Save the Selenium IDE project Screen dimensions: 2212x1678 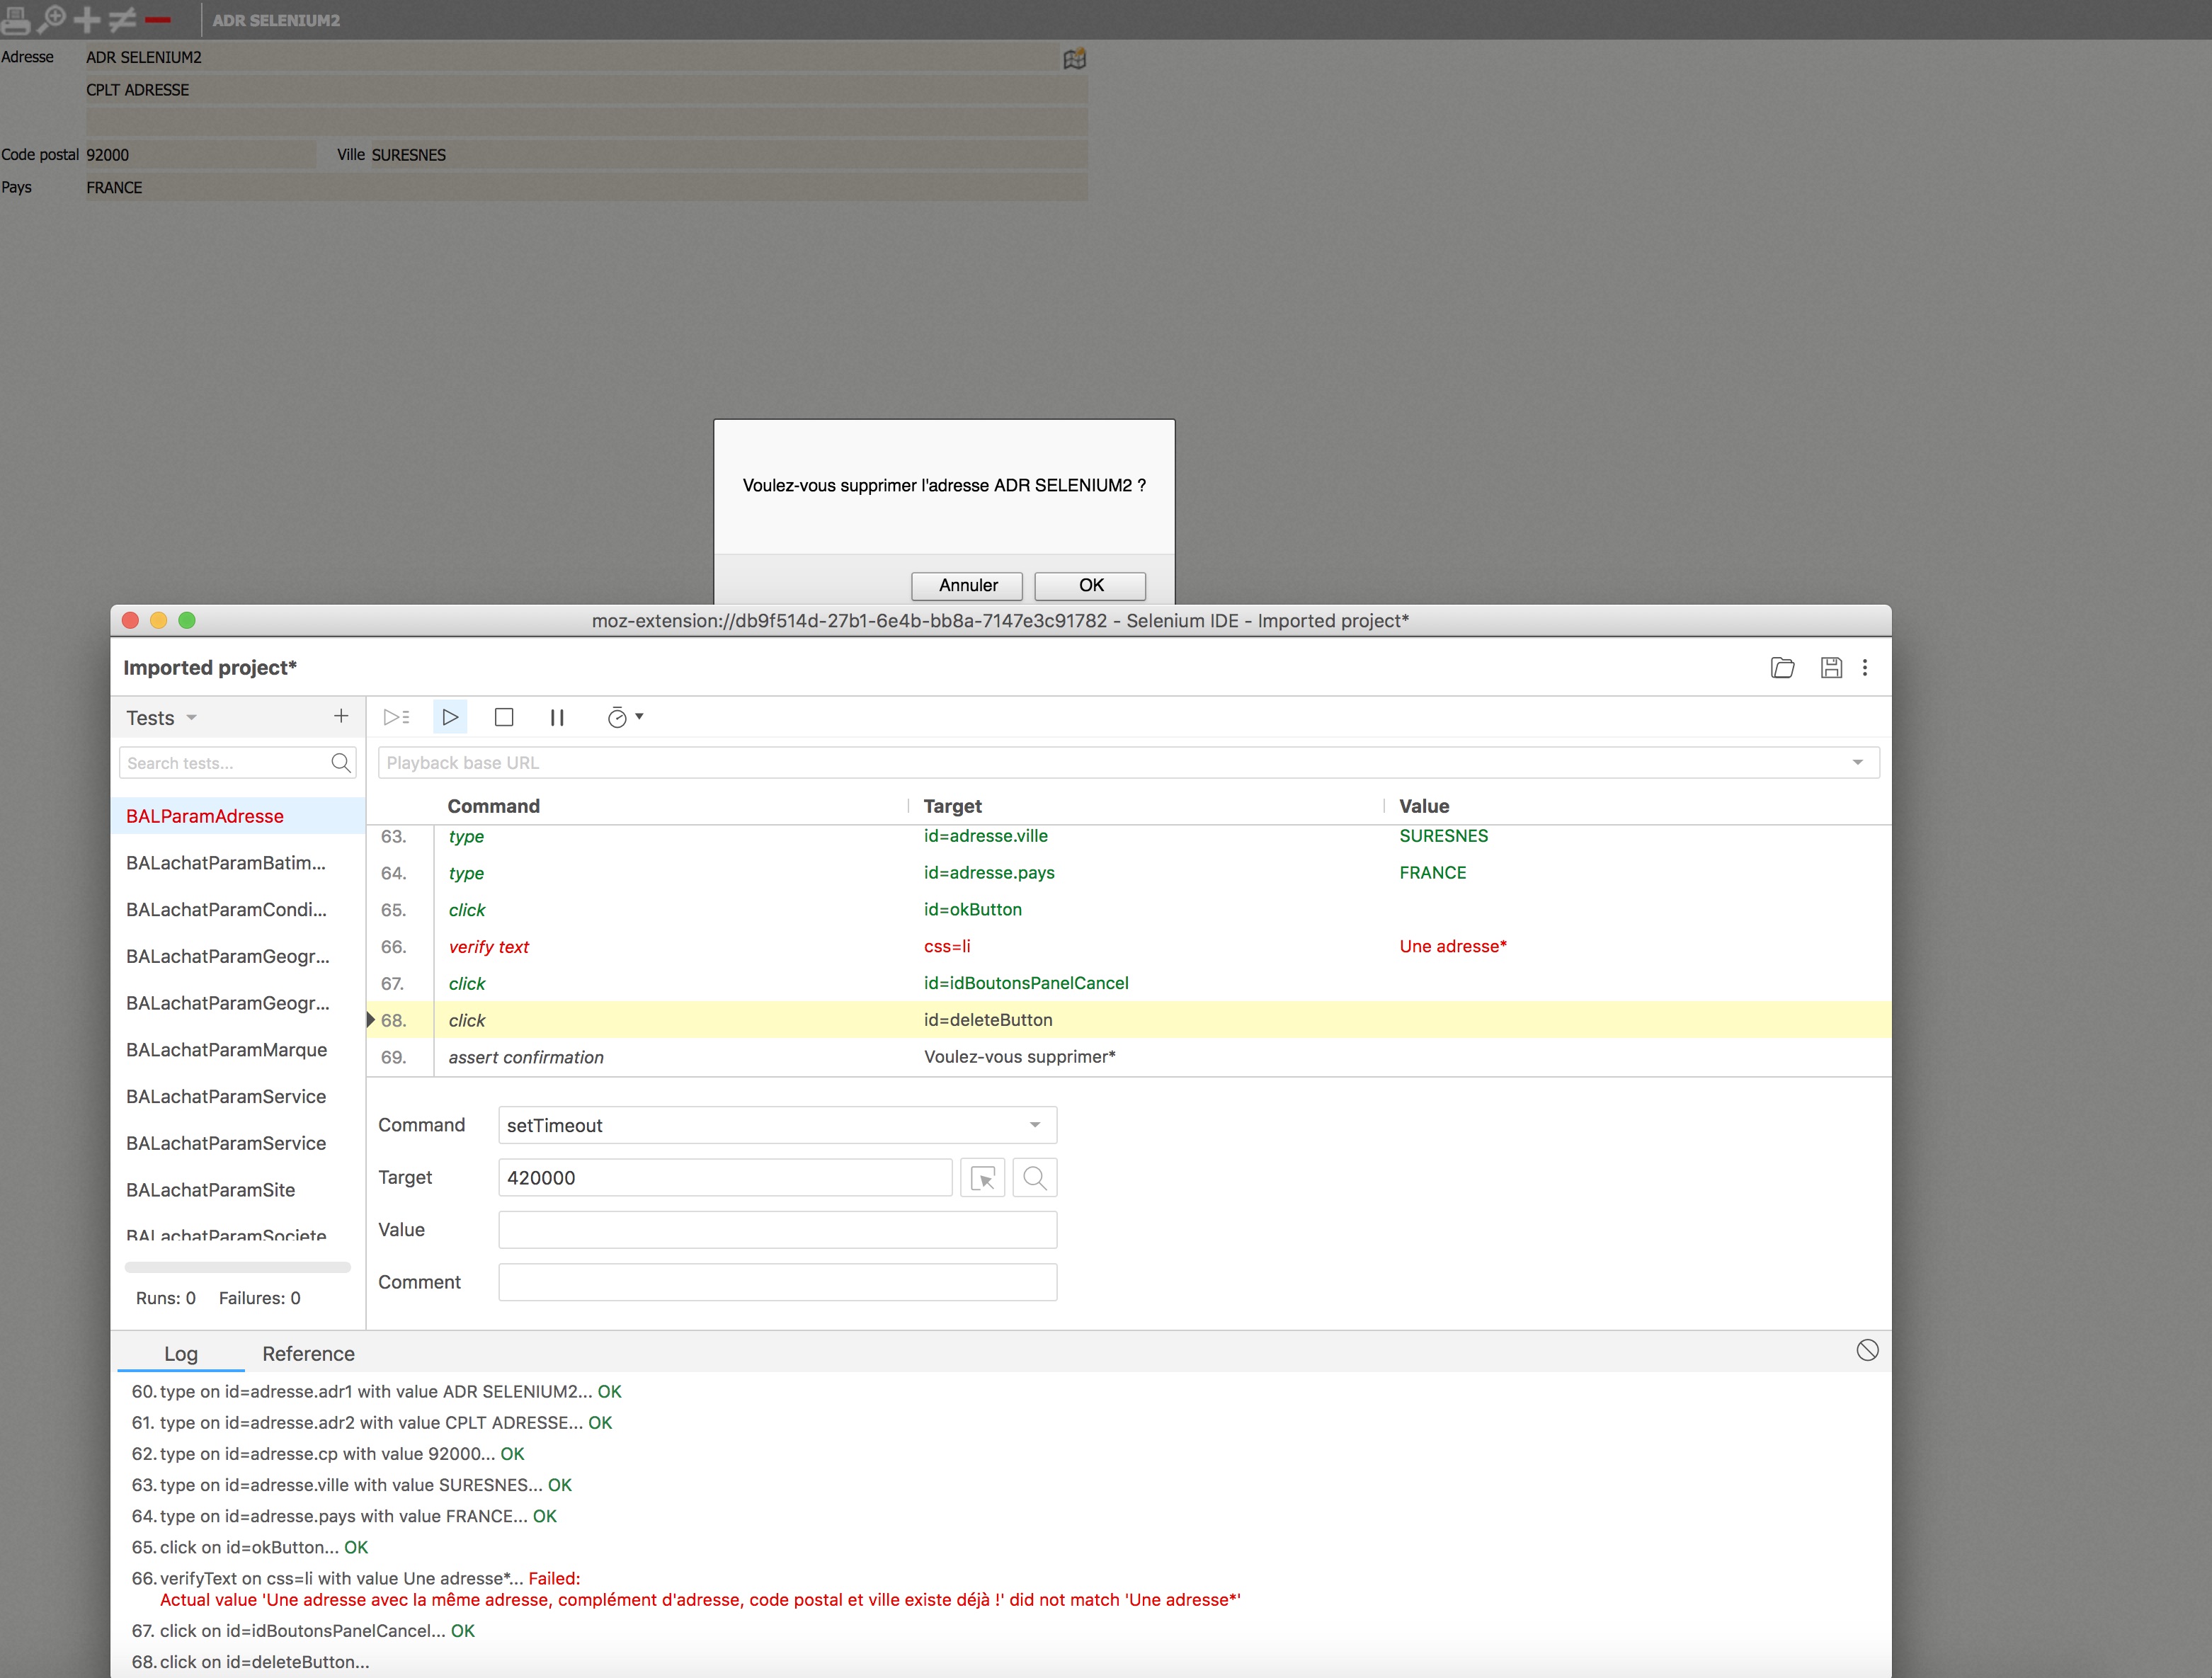[1831, 667]
